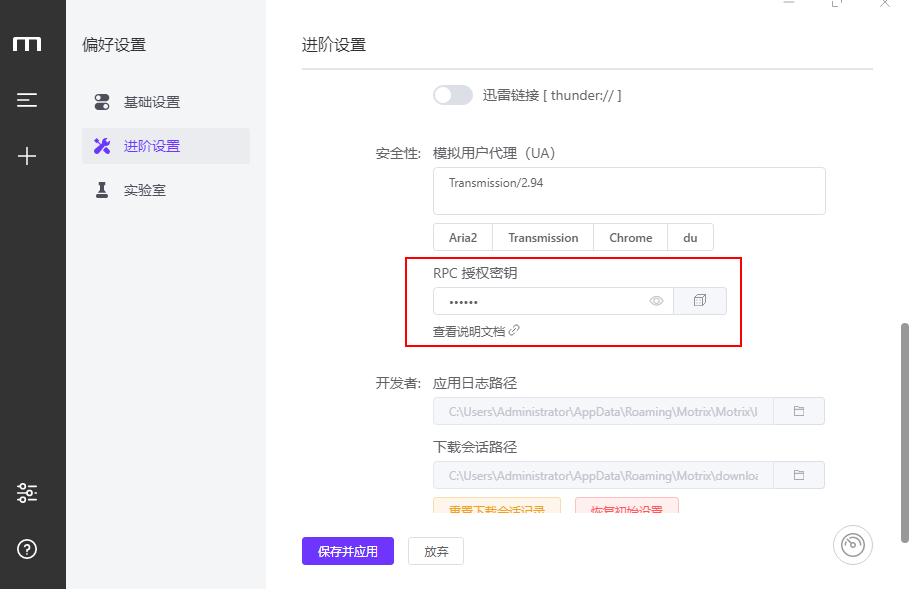Image resolution: width=916 pixels, height=596 pixels.
Task: Click the plus icon to add task
Action: [27, 156]
